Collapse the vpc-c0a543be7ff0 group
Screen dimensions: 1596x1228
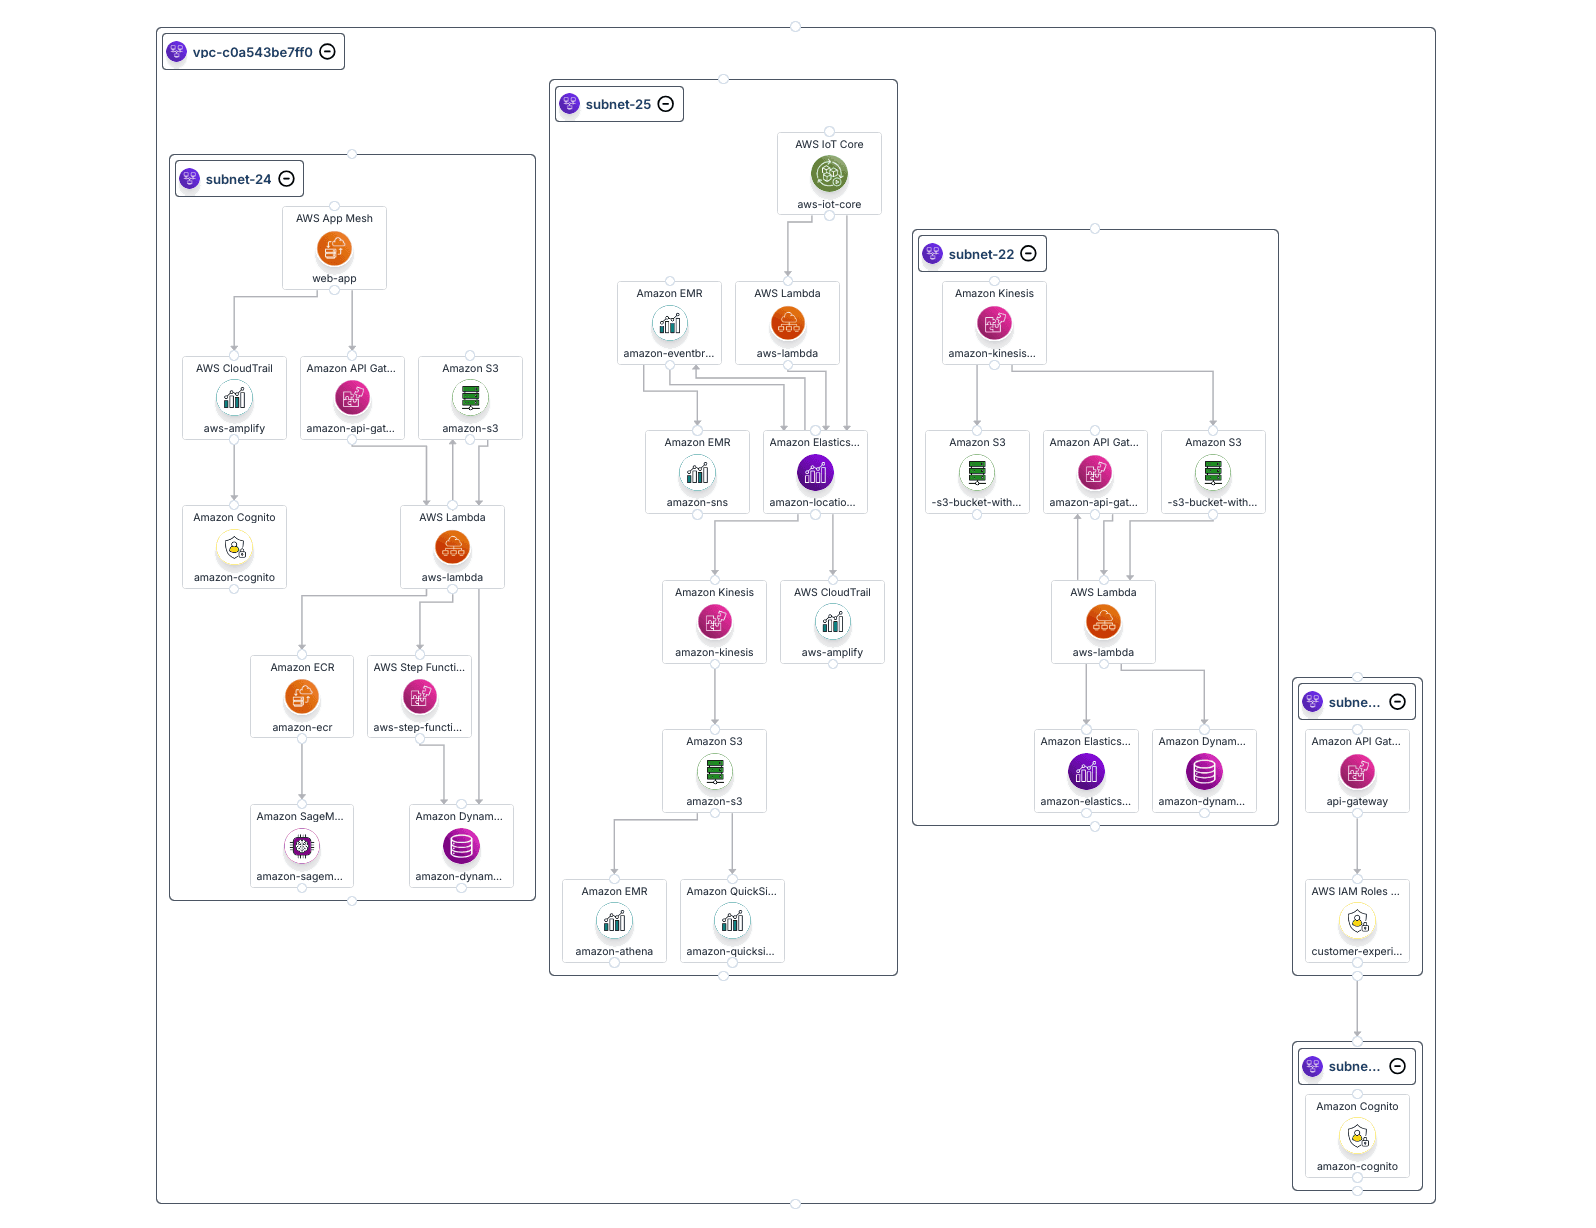[327, 51]
